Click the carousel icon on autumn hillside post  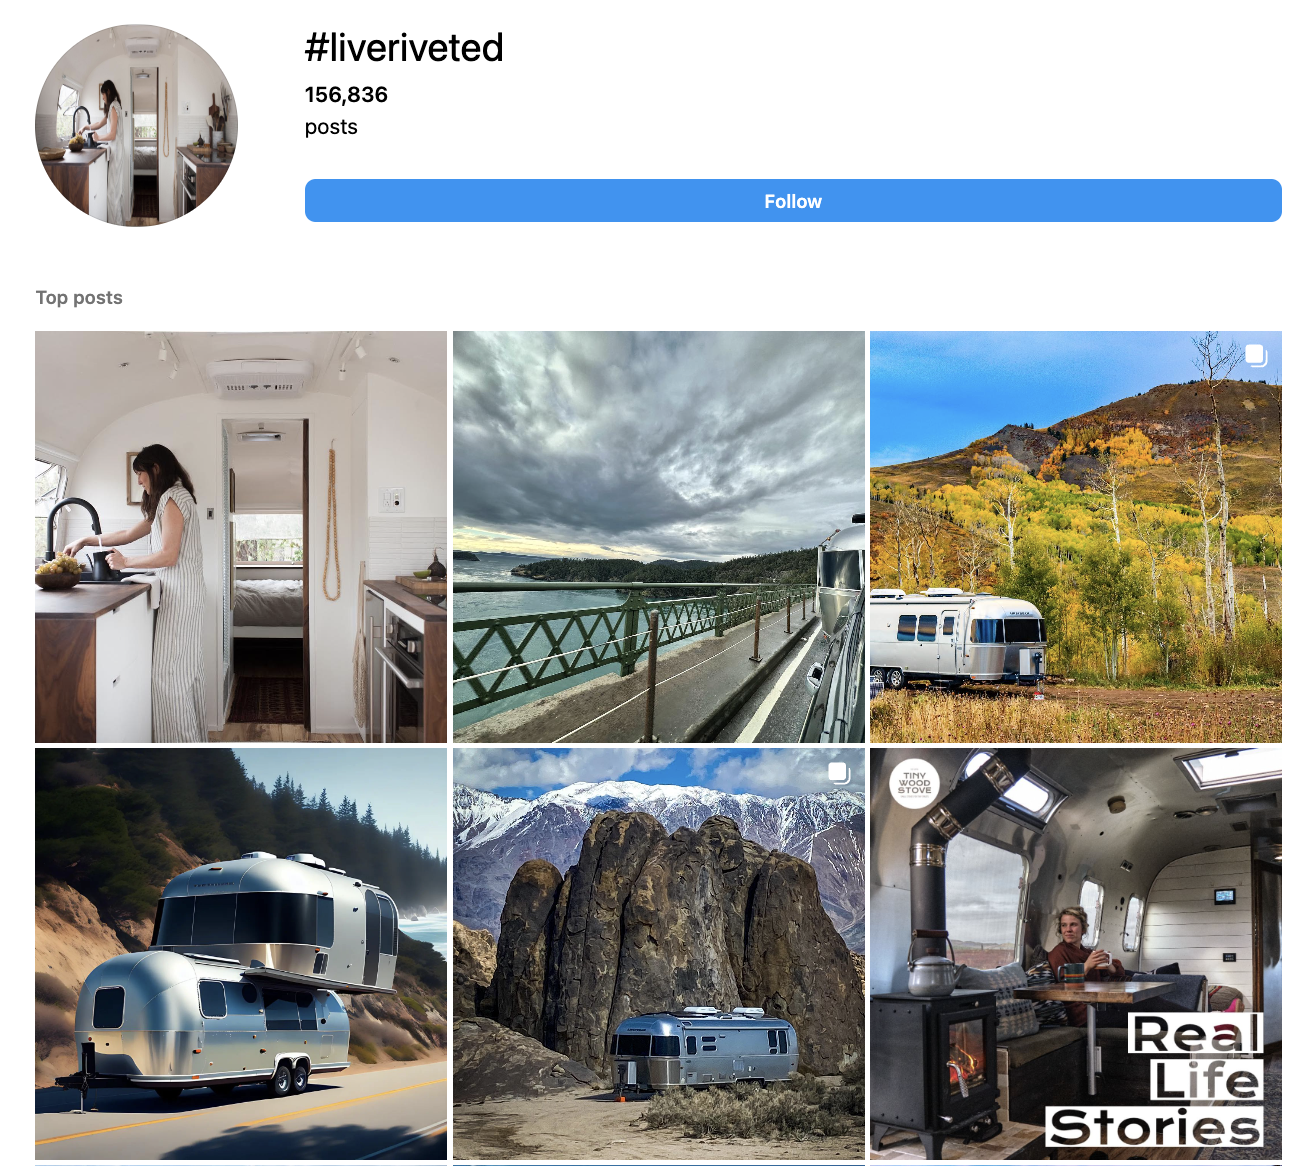(x=1257, y=355)
